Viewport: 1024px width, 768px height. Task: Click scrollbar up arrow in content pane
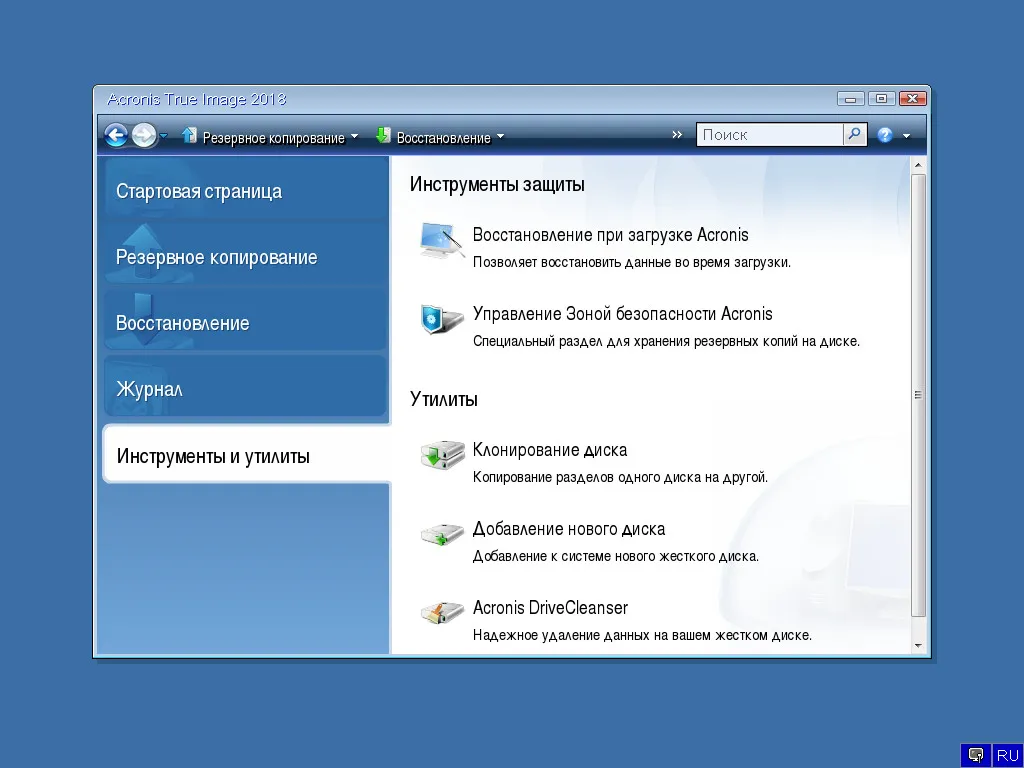[x=918, y=165]
